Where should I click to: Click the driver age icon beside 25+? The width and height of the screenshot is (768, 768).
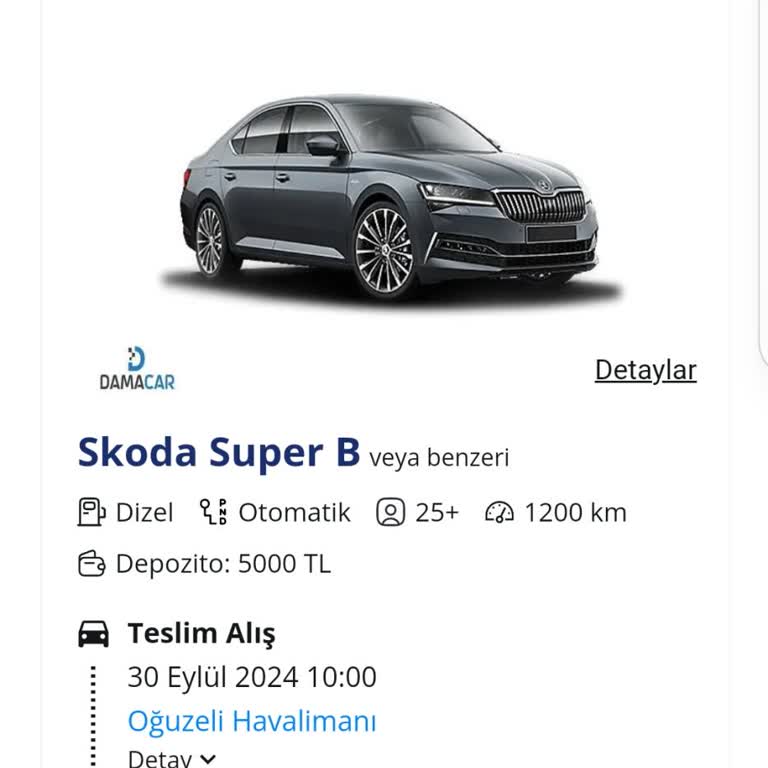(390, 513)
